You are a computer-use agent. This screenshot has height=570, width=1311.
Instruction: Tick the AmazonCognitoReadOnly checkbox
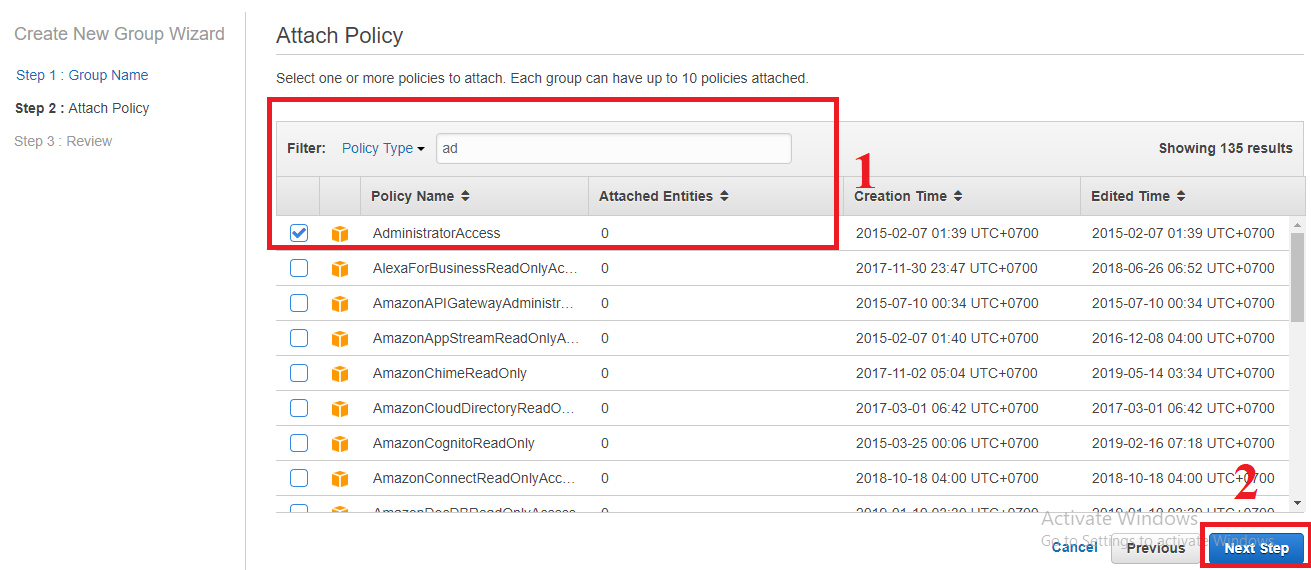pyautogui.click(x=299, y=443)
